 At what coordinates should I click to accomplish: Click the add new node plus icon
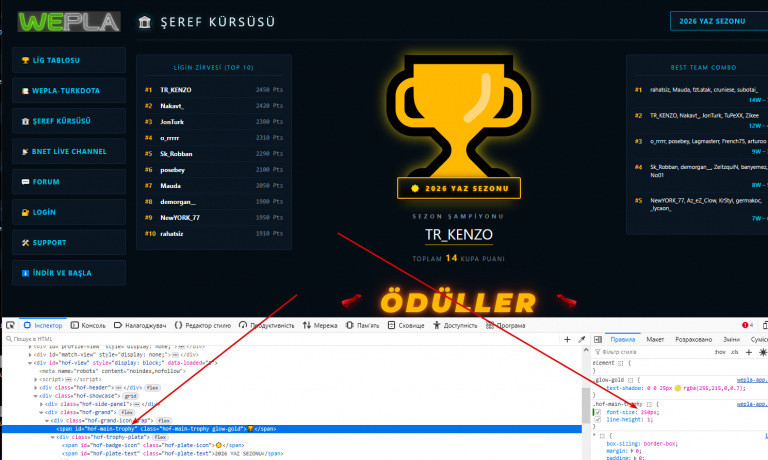pos(567,339)
